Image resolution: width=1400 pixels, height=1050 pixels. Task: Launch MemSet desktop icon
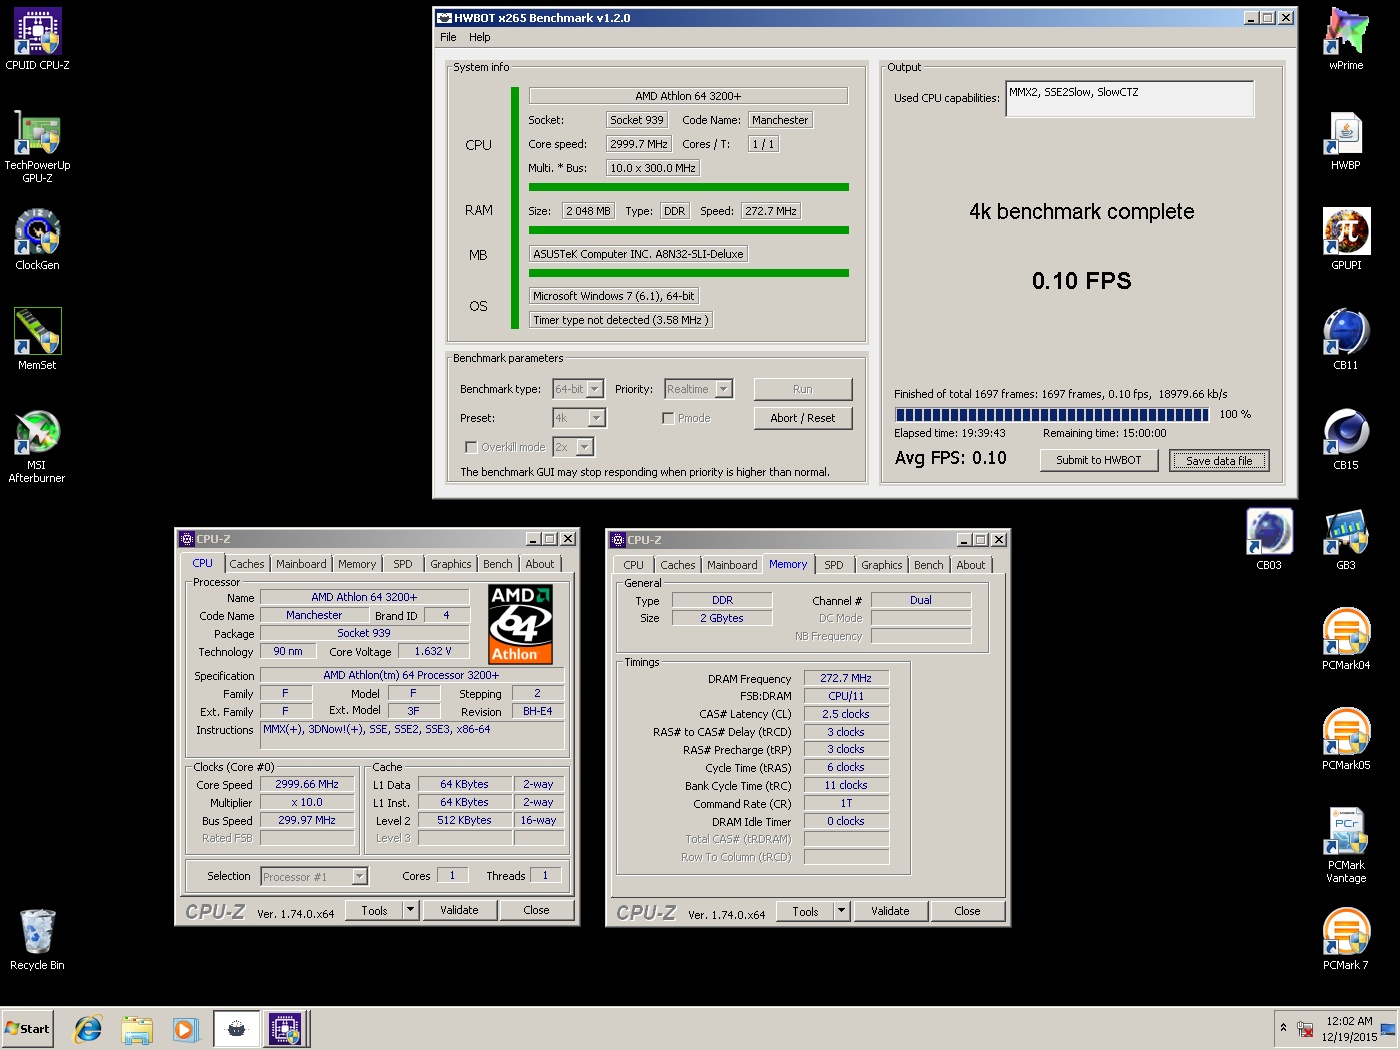[37, 340]
